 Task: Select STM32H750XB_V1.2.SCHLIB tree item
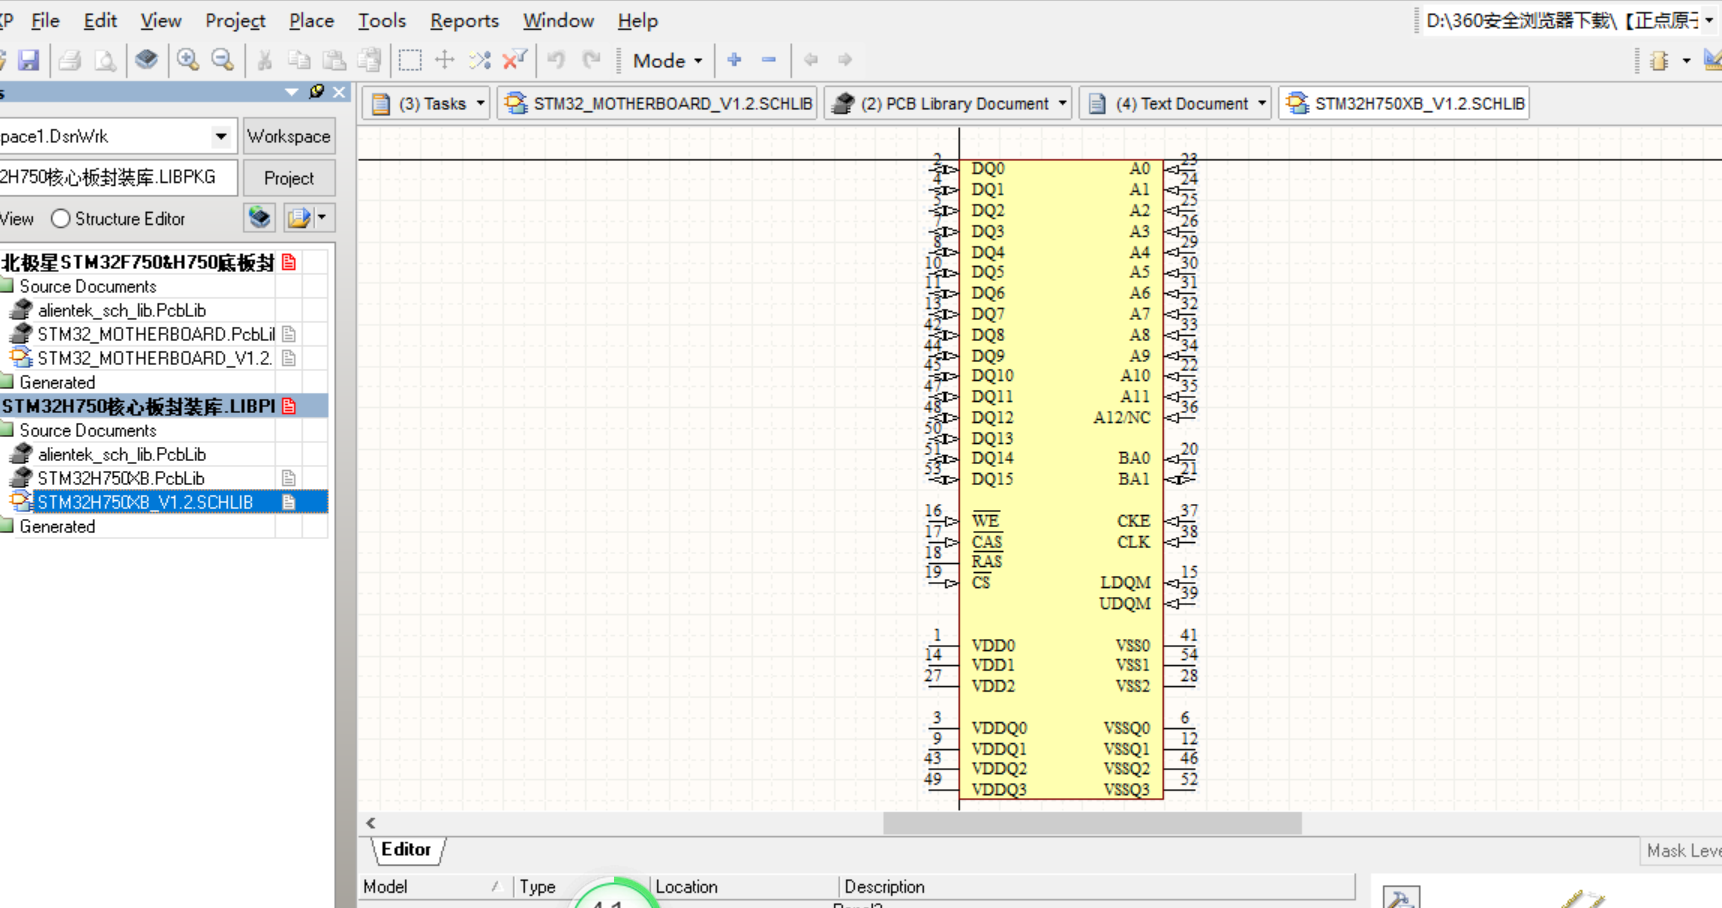[x=144, y=502]
